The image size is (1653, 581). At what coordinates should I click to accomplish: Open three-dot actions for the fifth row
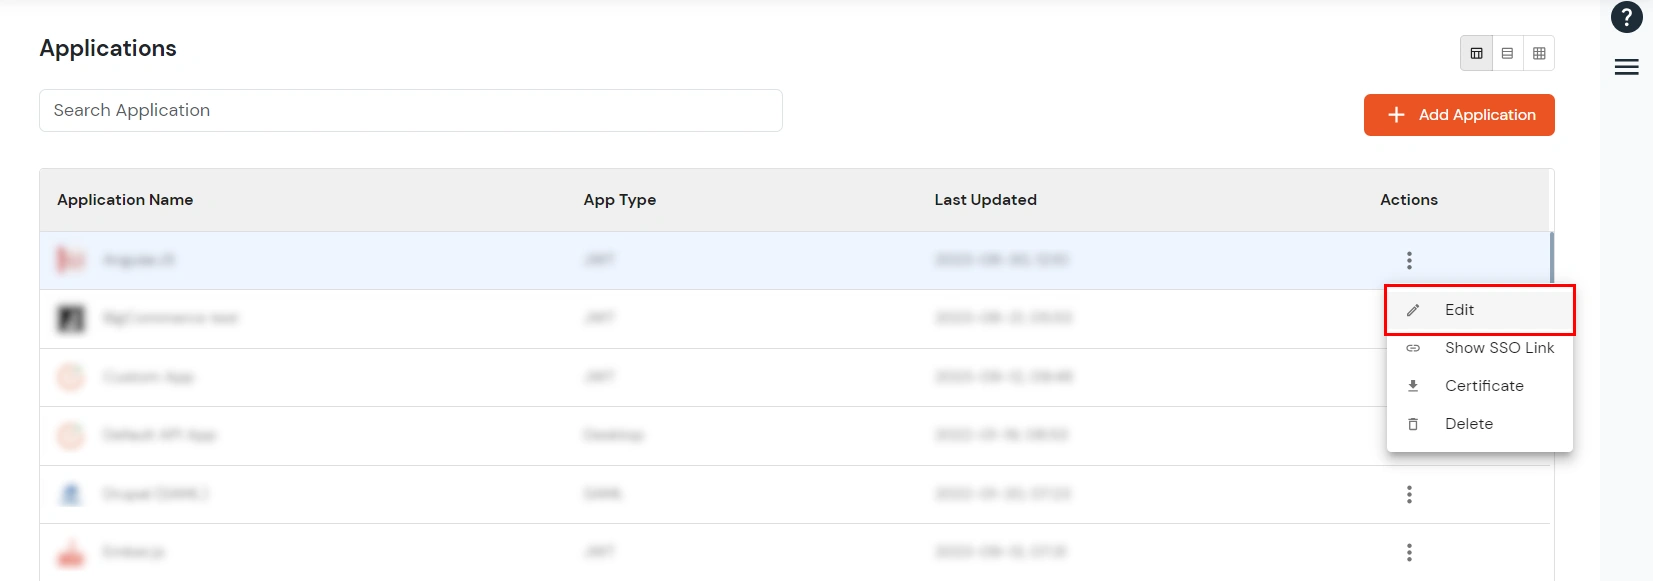[1409, 494]
